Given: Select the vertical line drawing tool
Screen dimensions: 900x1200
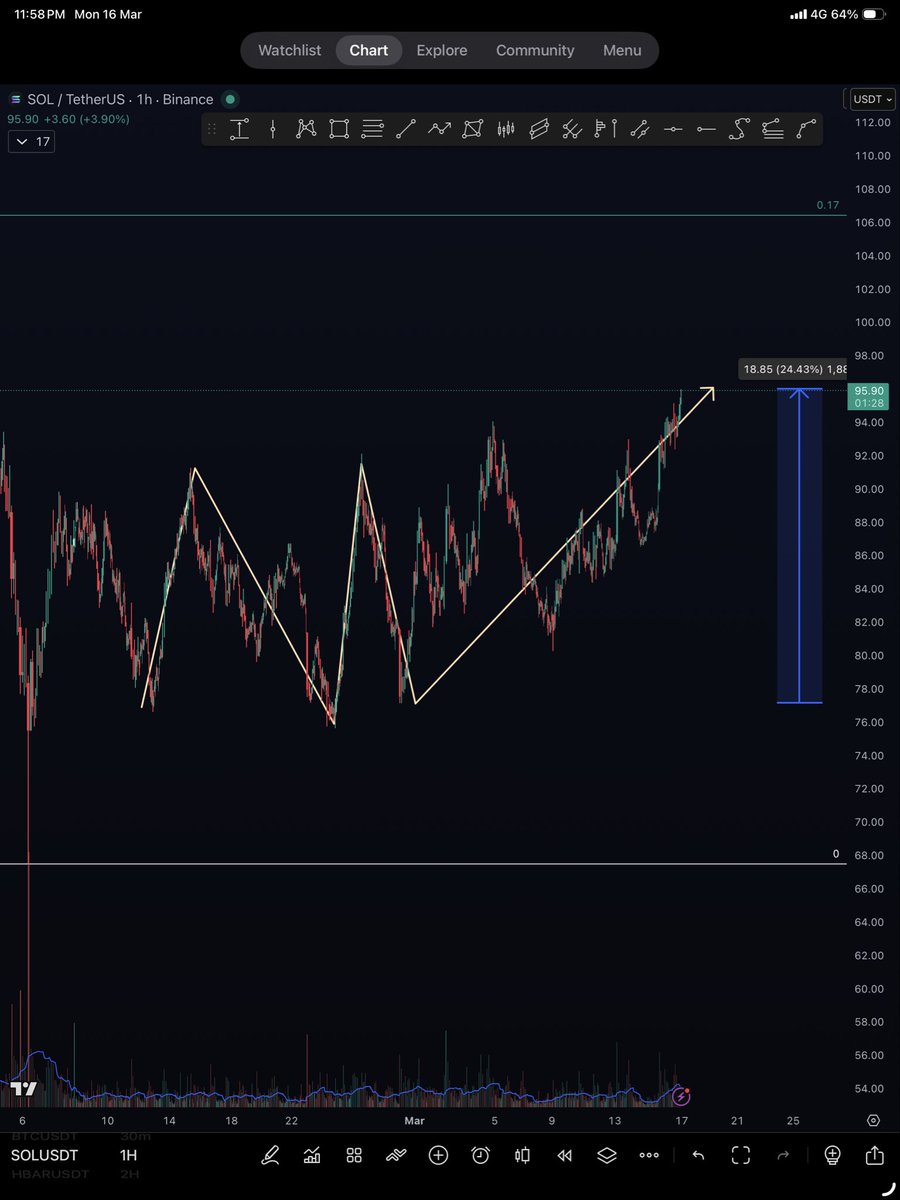Looking at the screenshot, I should [273, 128].
